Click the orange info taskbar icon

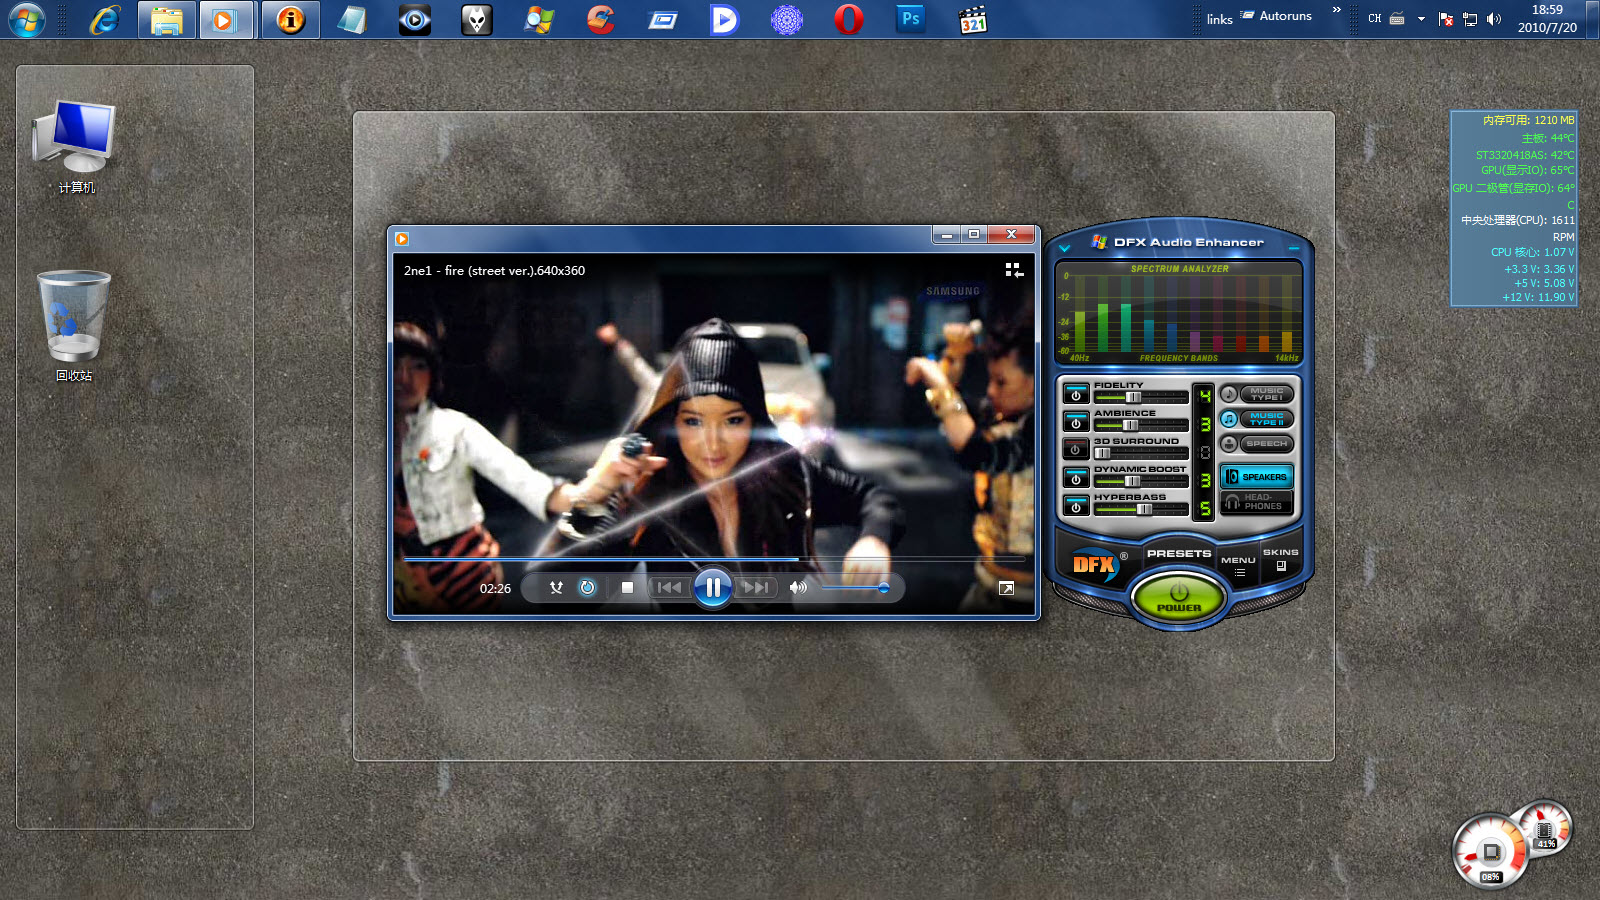[291, 19]
